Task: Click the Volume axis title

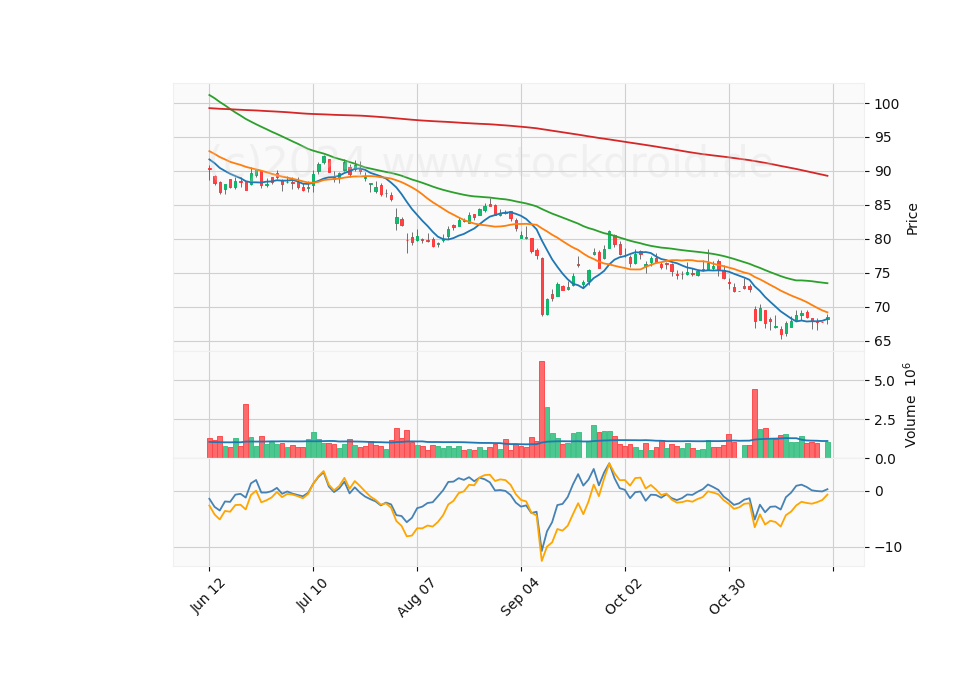Action: point(910,405)
